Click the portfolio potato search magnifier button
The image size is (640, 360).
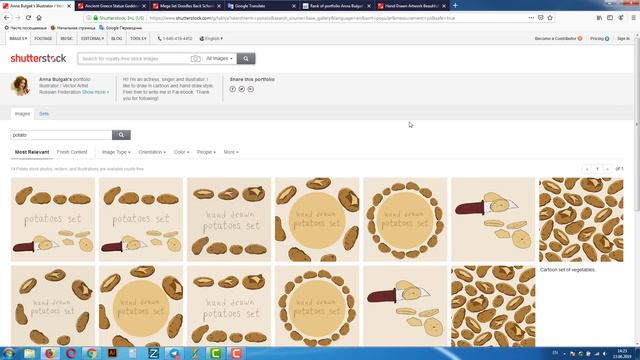pyautogui.click(x=121, y=135)
